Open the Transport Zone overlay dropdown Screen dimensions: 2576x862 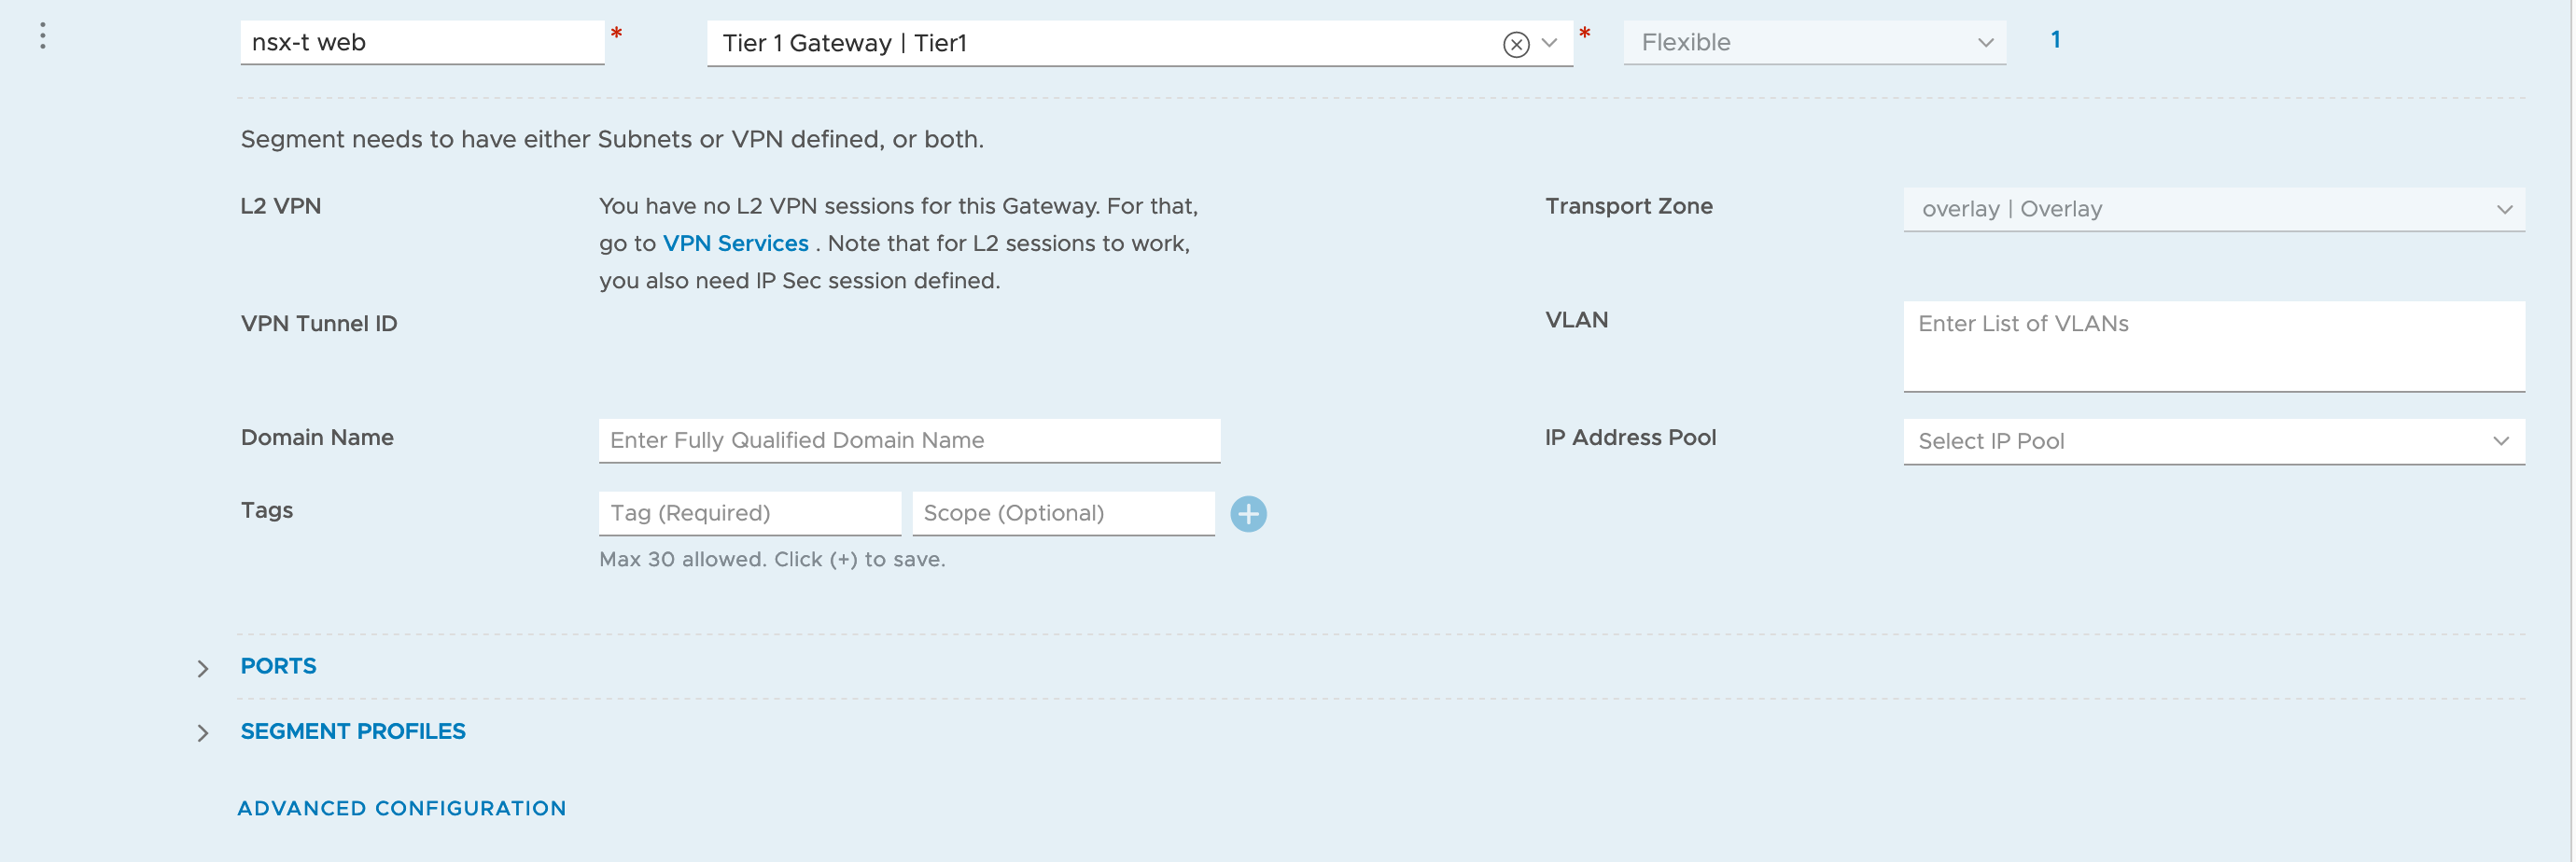point(2212,209)
